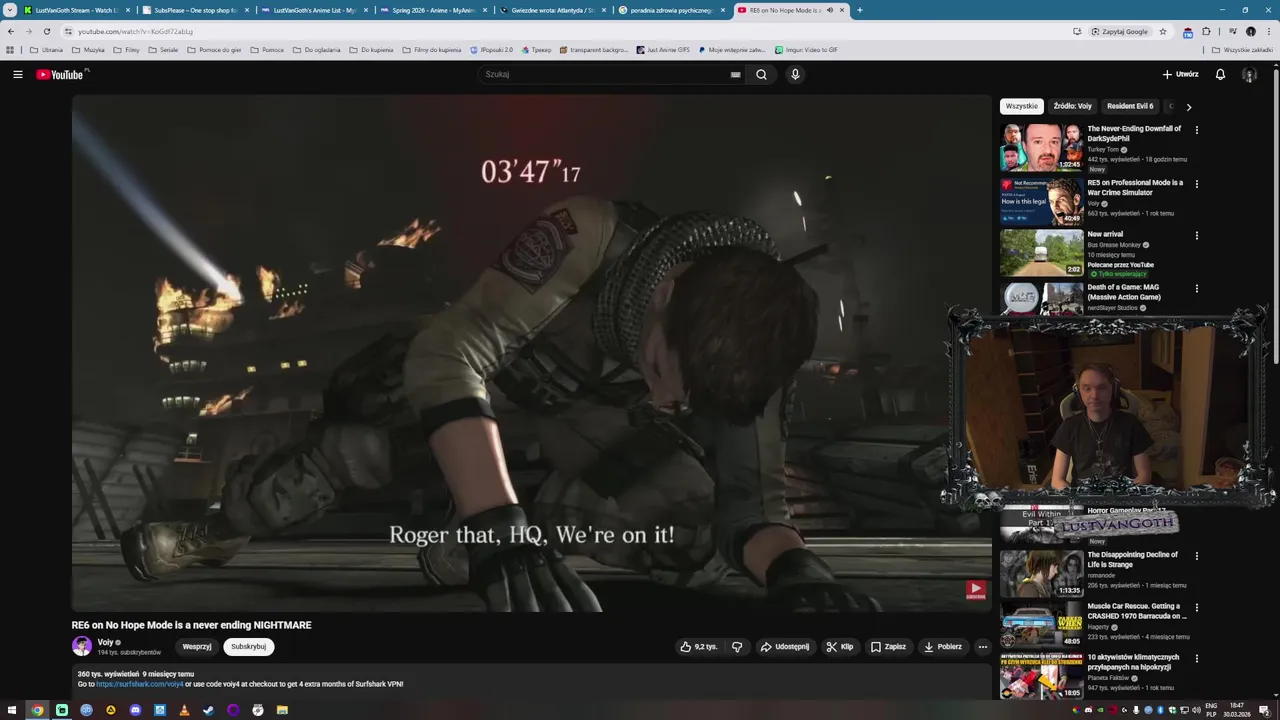The width and height of the screenshot is (1280, 720).
Task: Open options for Death of a Game: MAG video
Action: point(1196,288)
